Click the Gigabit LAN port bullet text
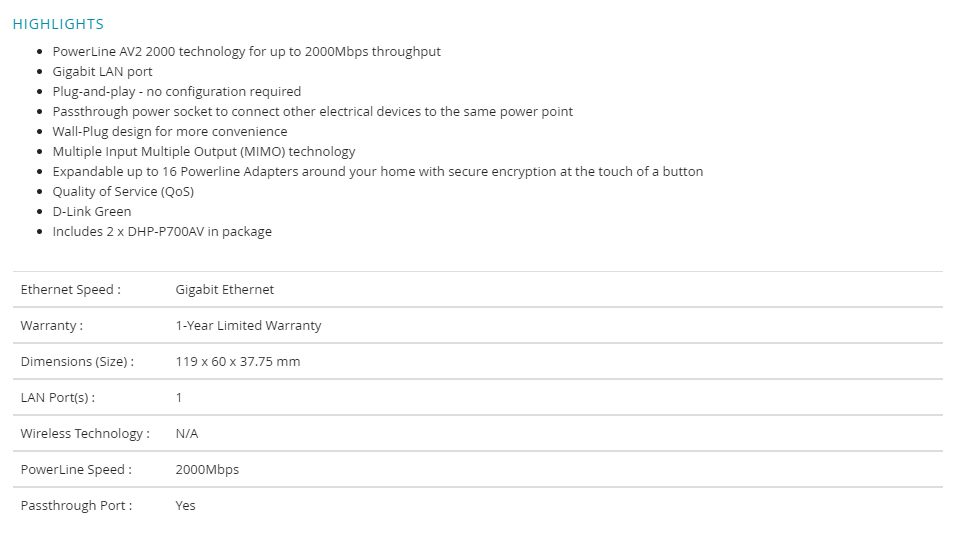 click(x=102, y=72)
